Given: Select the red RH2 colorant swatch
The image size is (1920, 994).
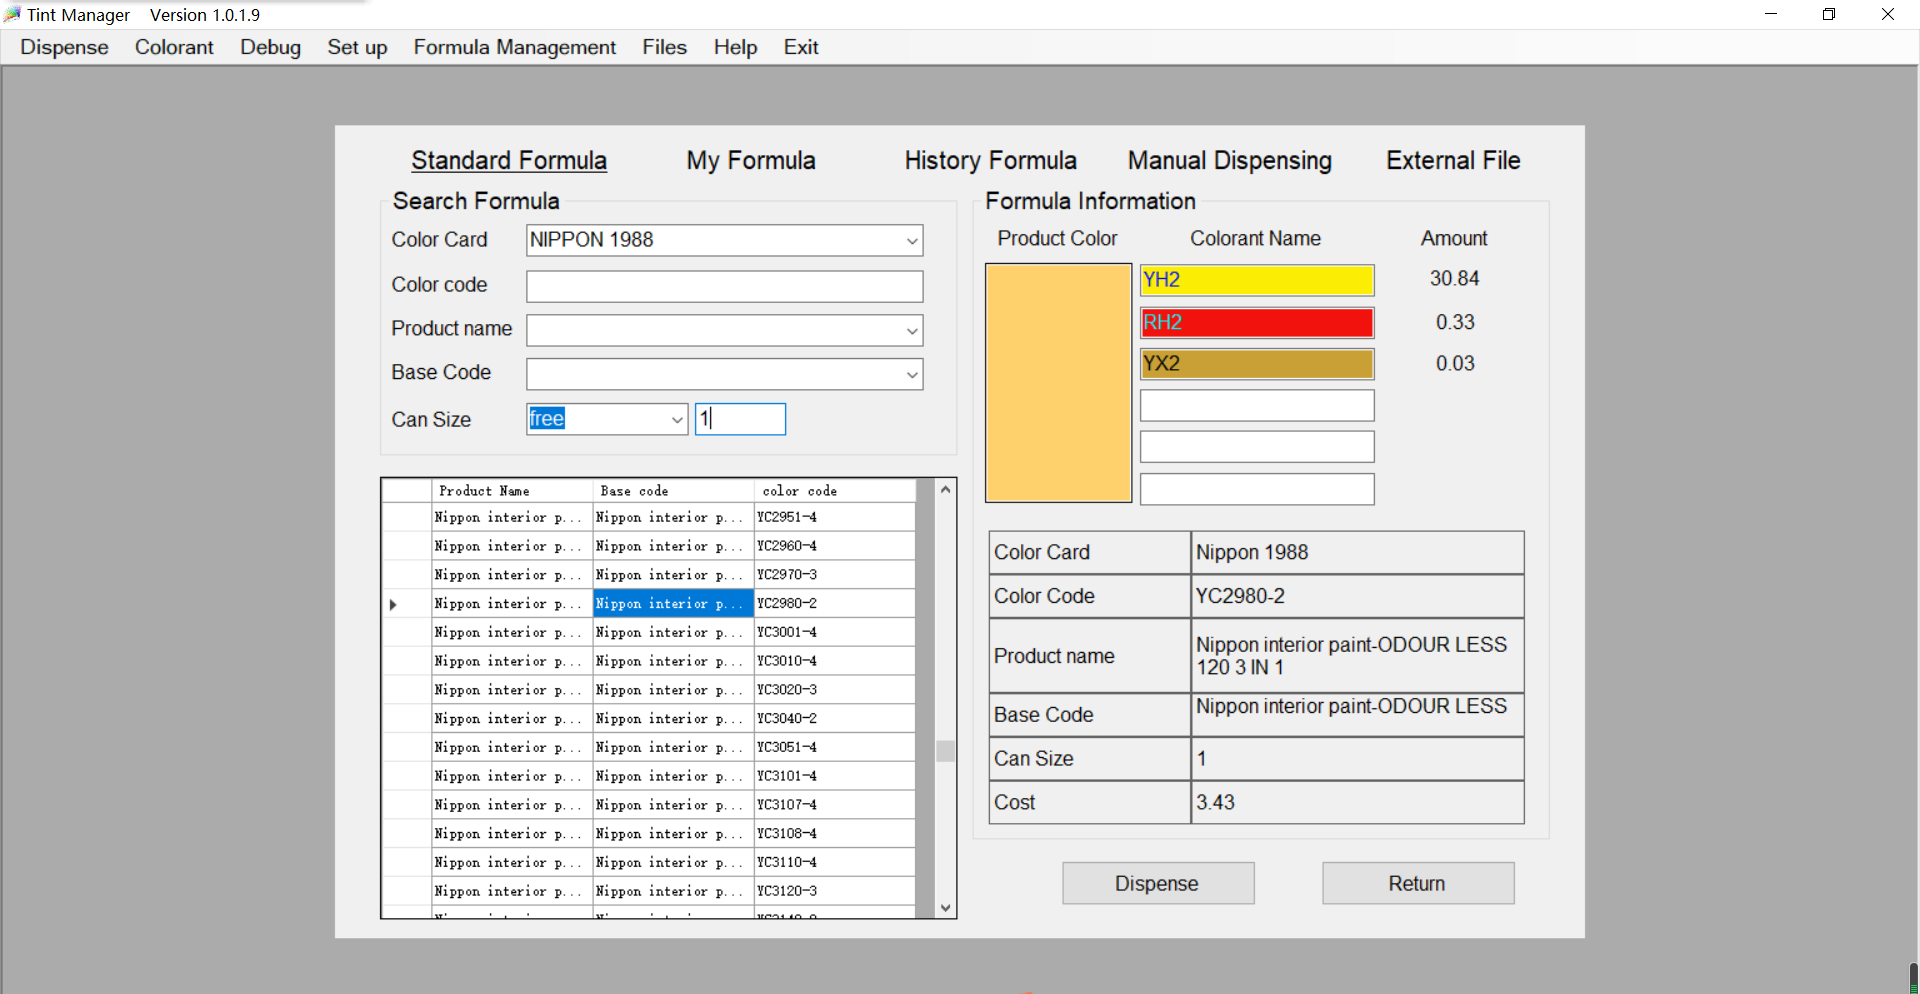Looking at the screenshot, I should tap(1257, 322).
